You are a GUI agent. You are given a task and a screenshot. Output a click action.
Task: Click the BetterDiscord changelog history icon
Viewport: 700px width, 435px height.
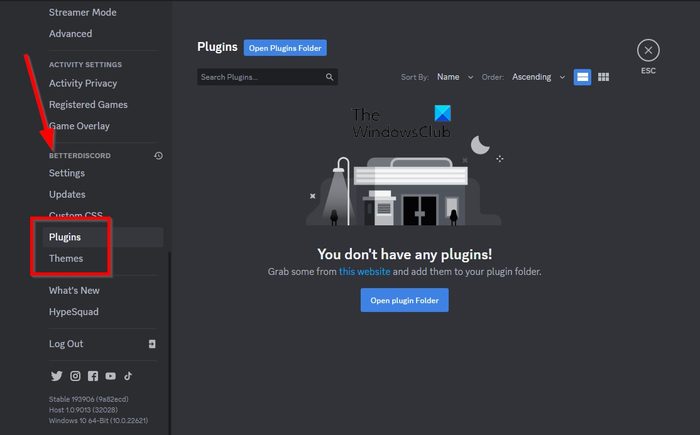(x=158, y=155)
